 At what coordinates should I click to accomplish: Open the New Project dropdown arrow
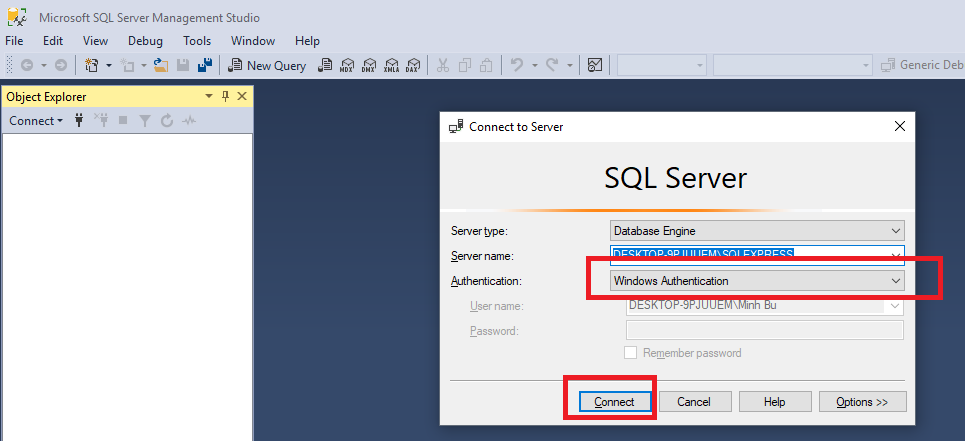(109, 65)
